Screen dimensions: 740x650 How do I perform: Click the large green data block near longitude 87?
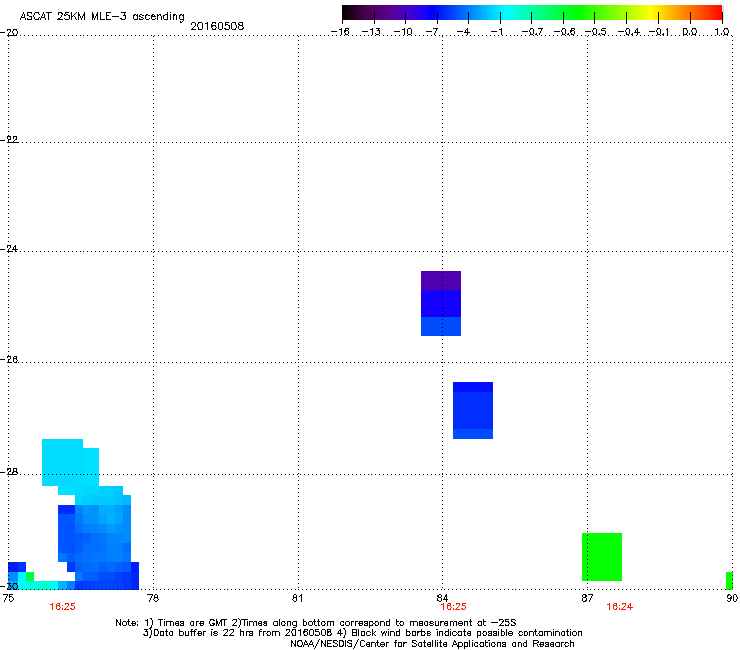602,557
